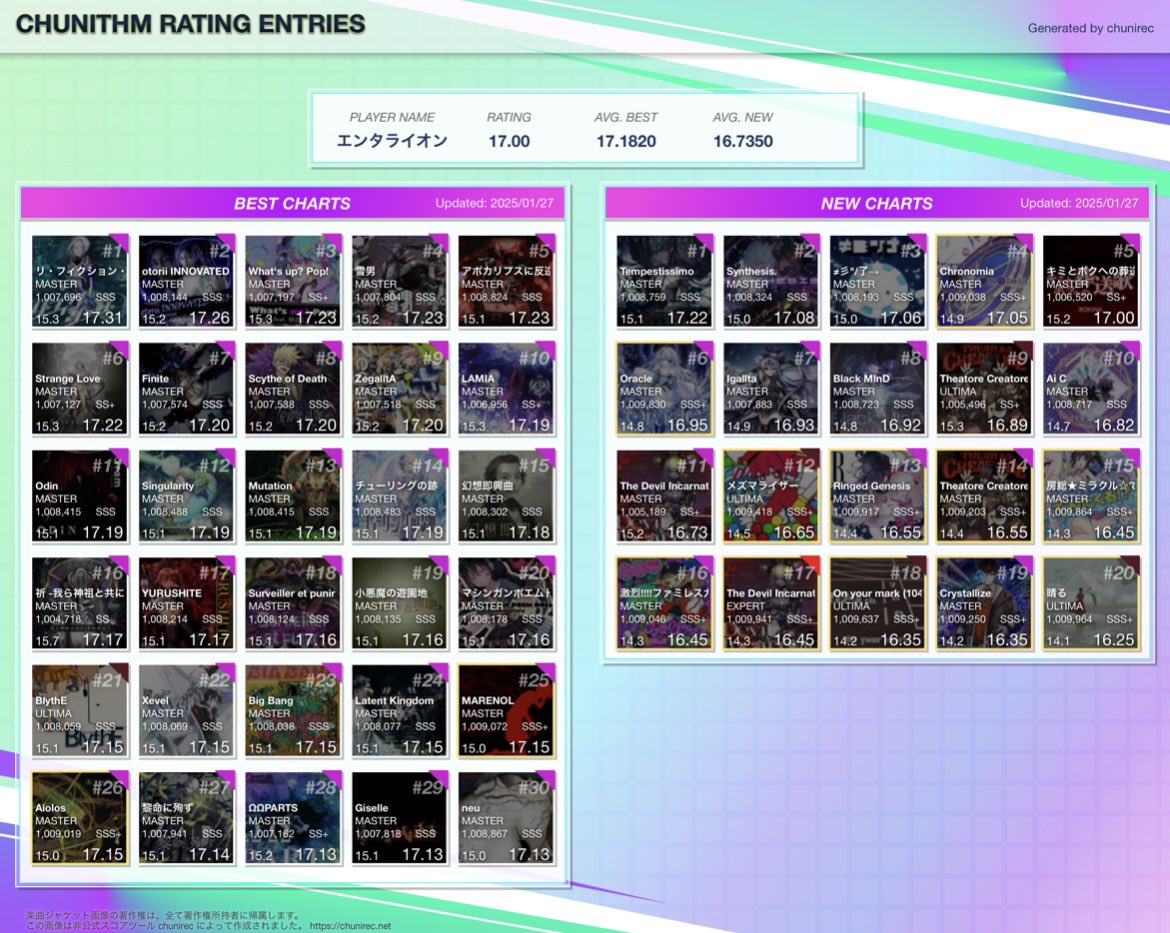The height and width of the screenshot is (933, 1170).
Task: Click the Crystallize chart card
Action: 984,604
